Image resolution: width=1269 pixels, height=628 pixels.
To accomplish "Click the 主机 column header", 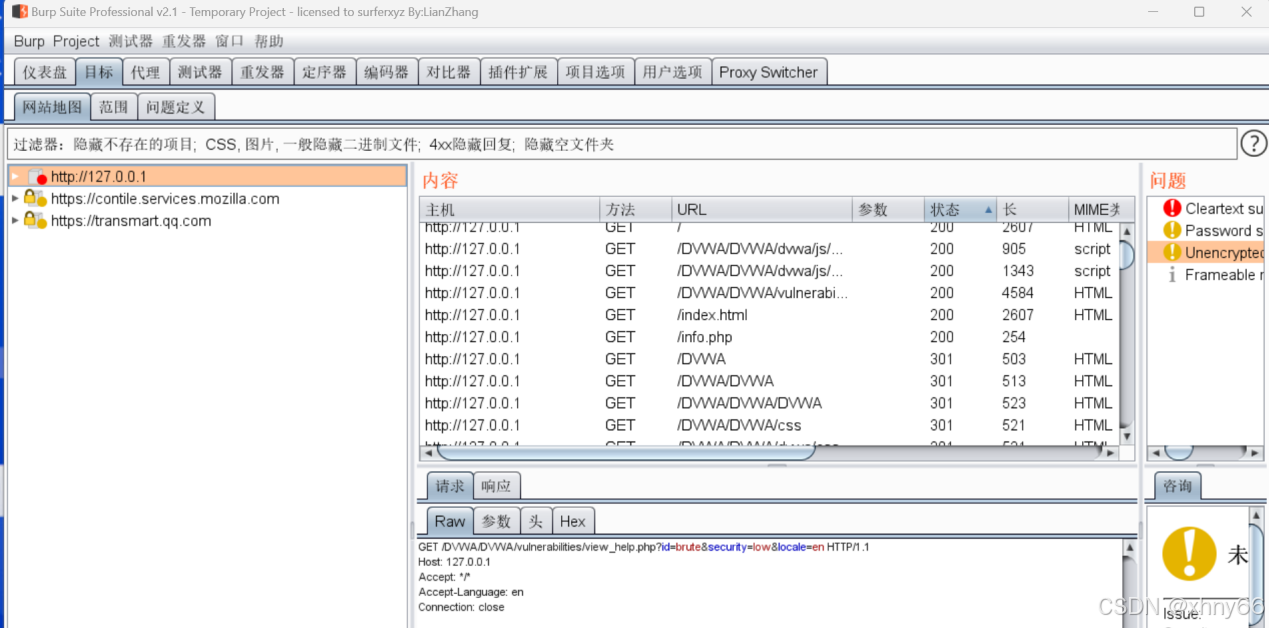I will [509, 209].
